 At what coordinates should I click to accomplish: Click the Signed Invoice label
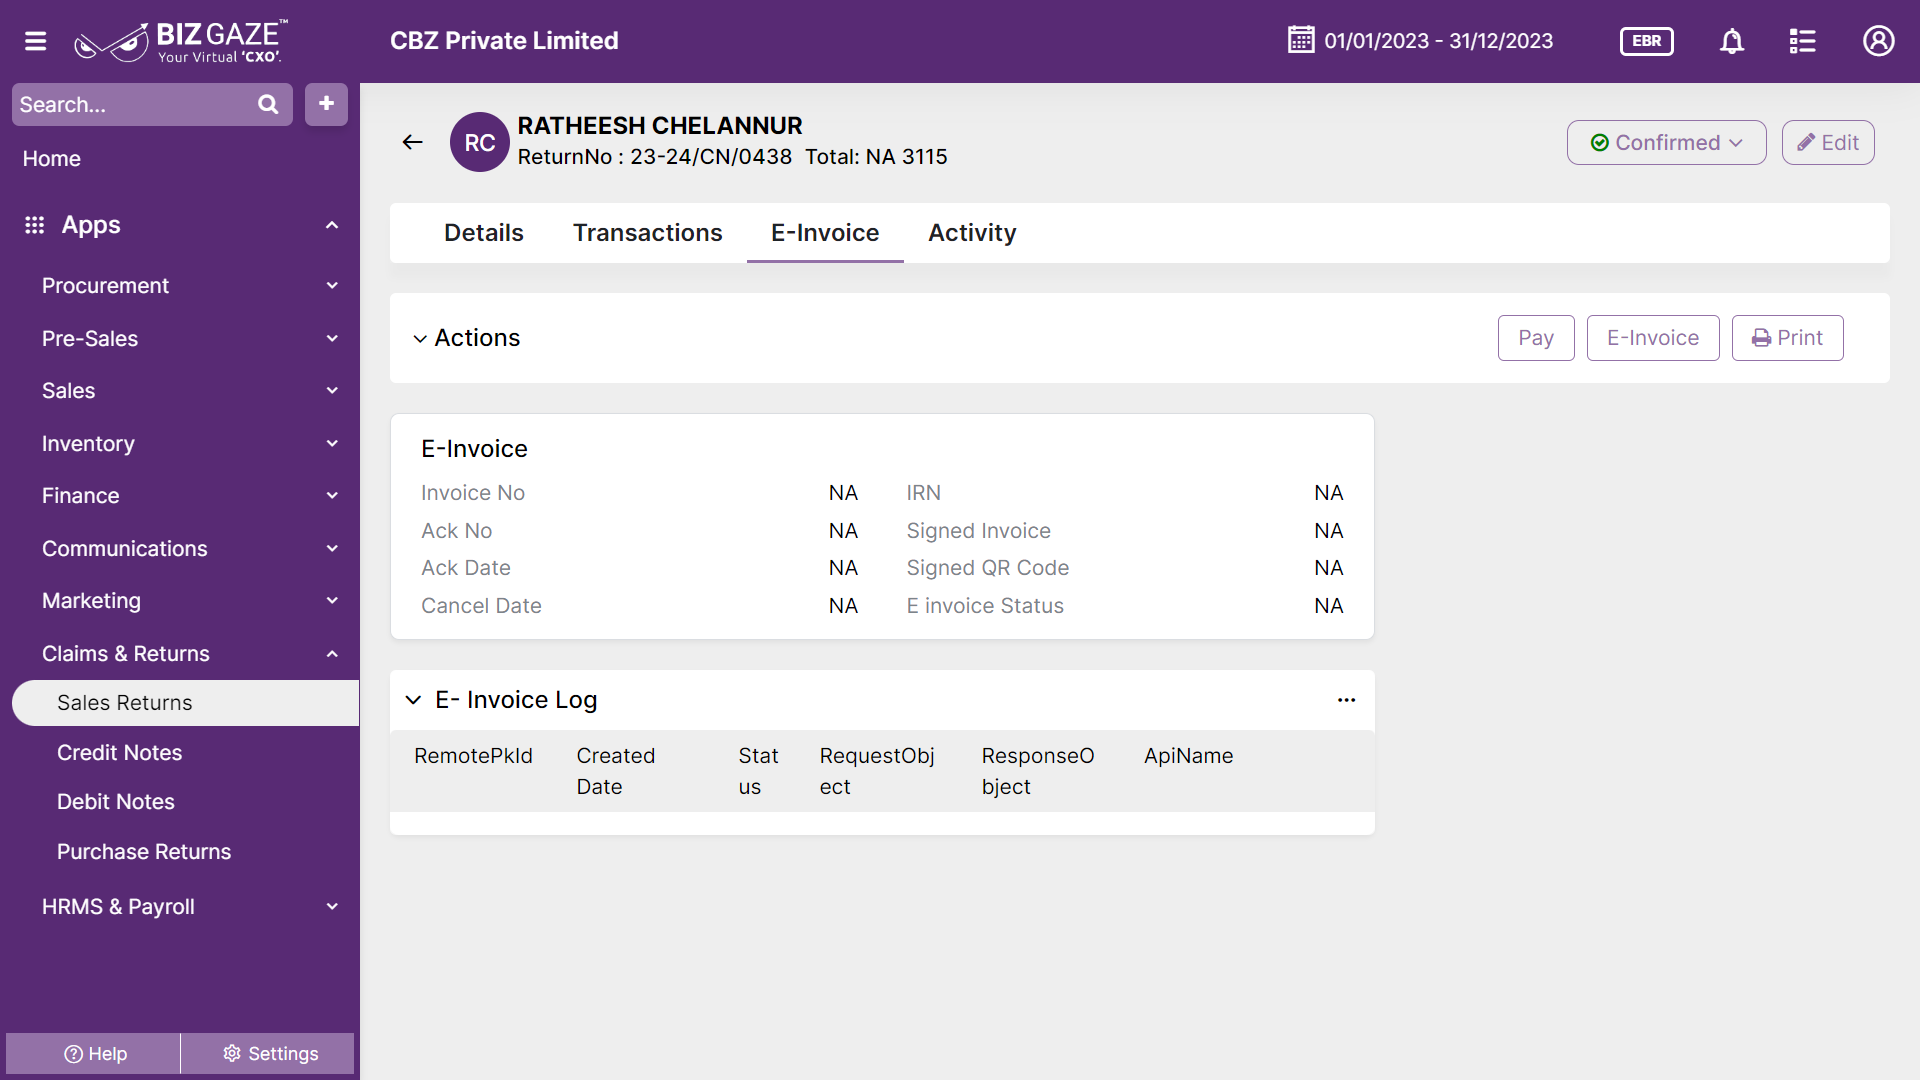click(x=978, y=531)
